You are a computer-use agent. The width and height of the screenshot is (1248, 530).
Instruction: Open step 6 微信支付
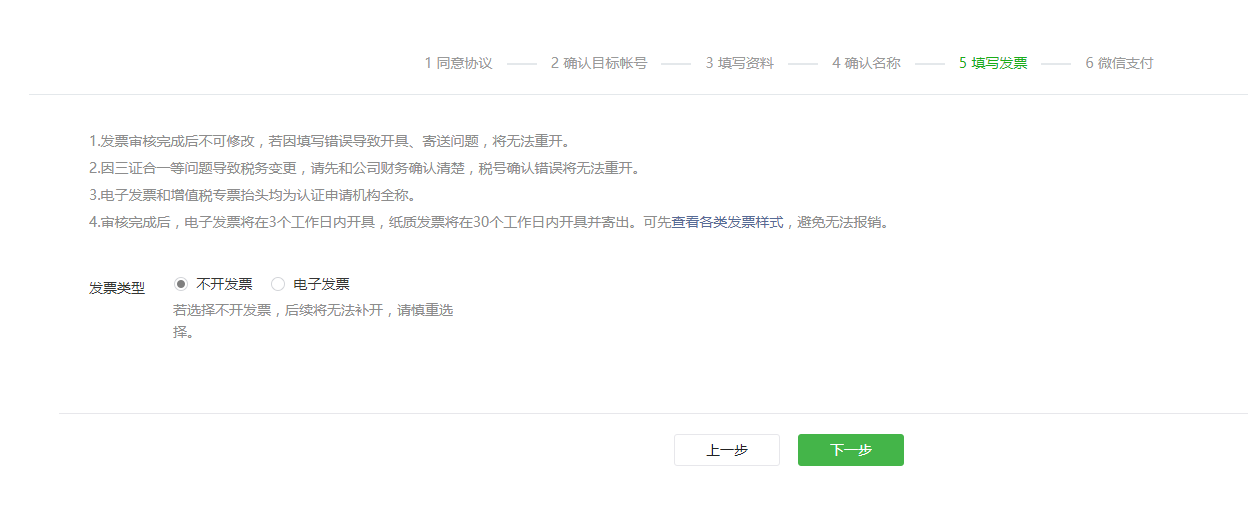coord(1119,63)
